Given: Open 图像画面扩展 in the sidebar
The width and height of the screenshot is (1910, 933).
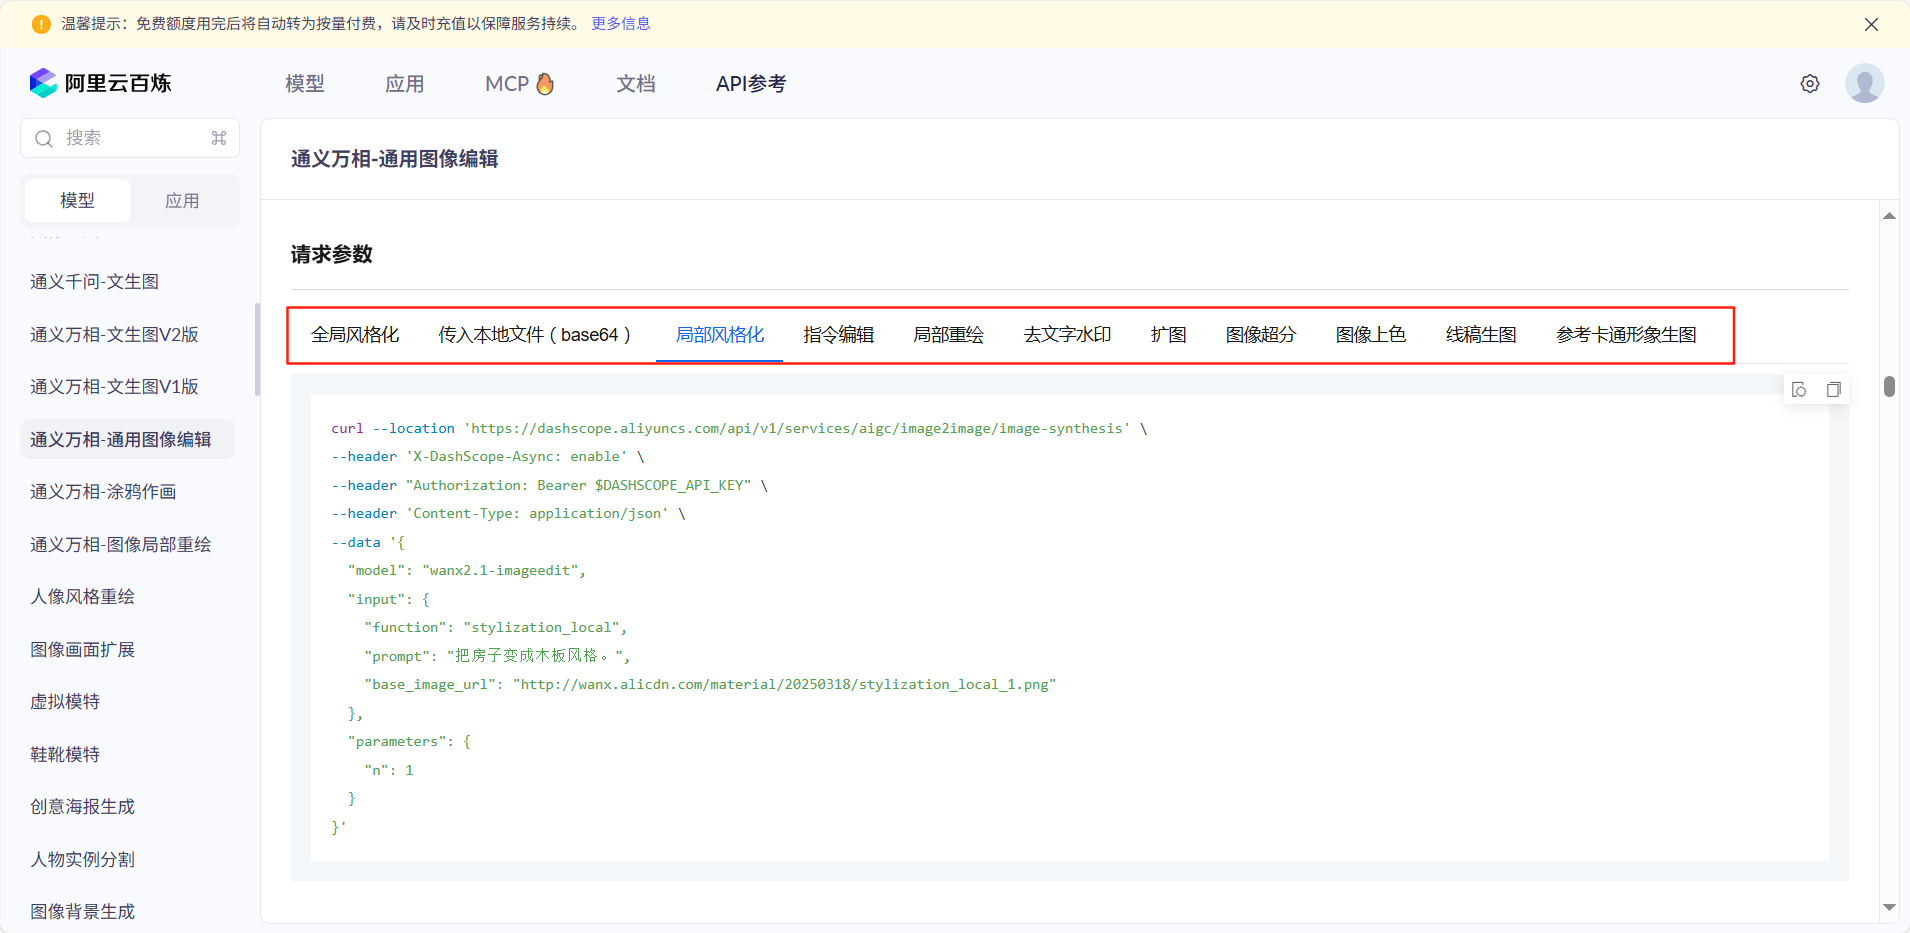Looking at the screenshot, I should (82, 650).
